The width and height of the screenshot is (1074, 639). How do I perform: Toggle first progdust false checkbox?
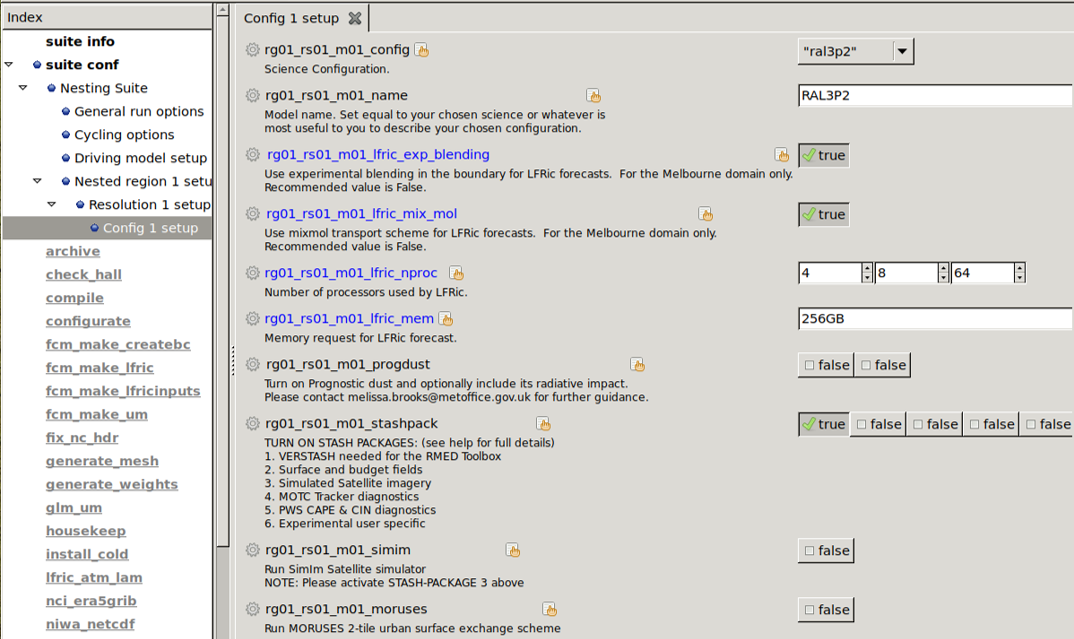826,365
